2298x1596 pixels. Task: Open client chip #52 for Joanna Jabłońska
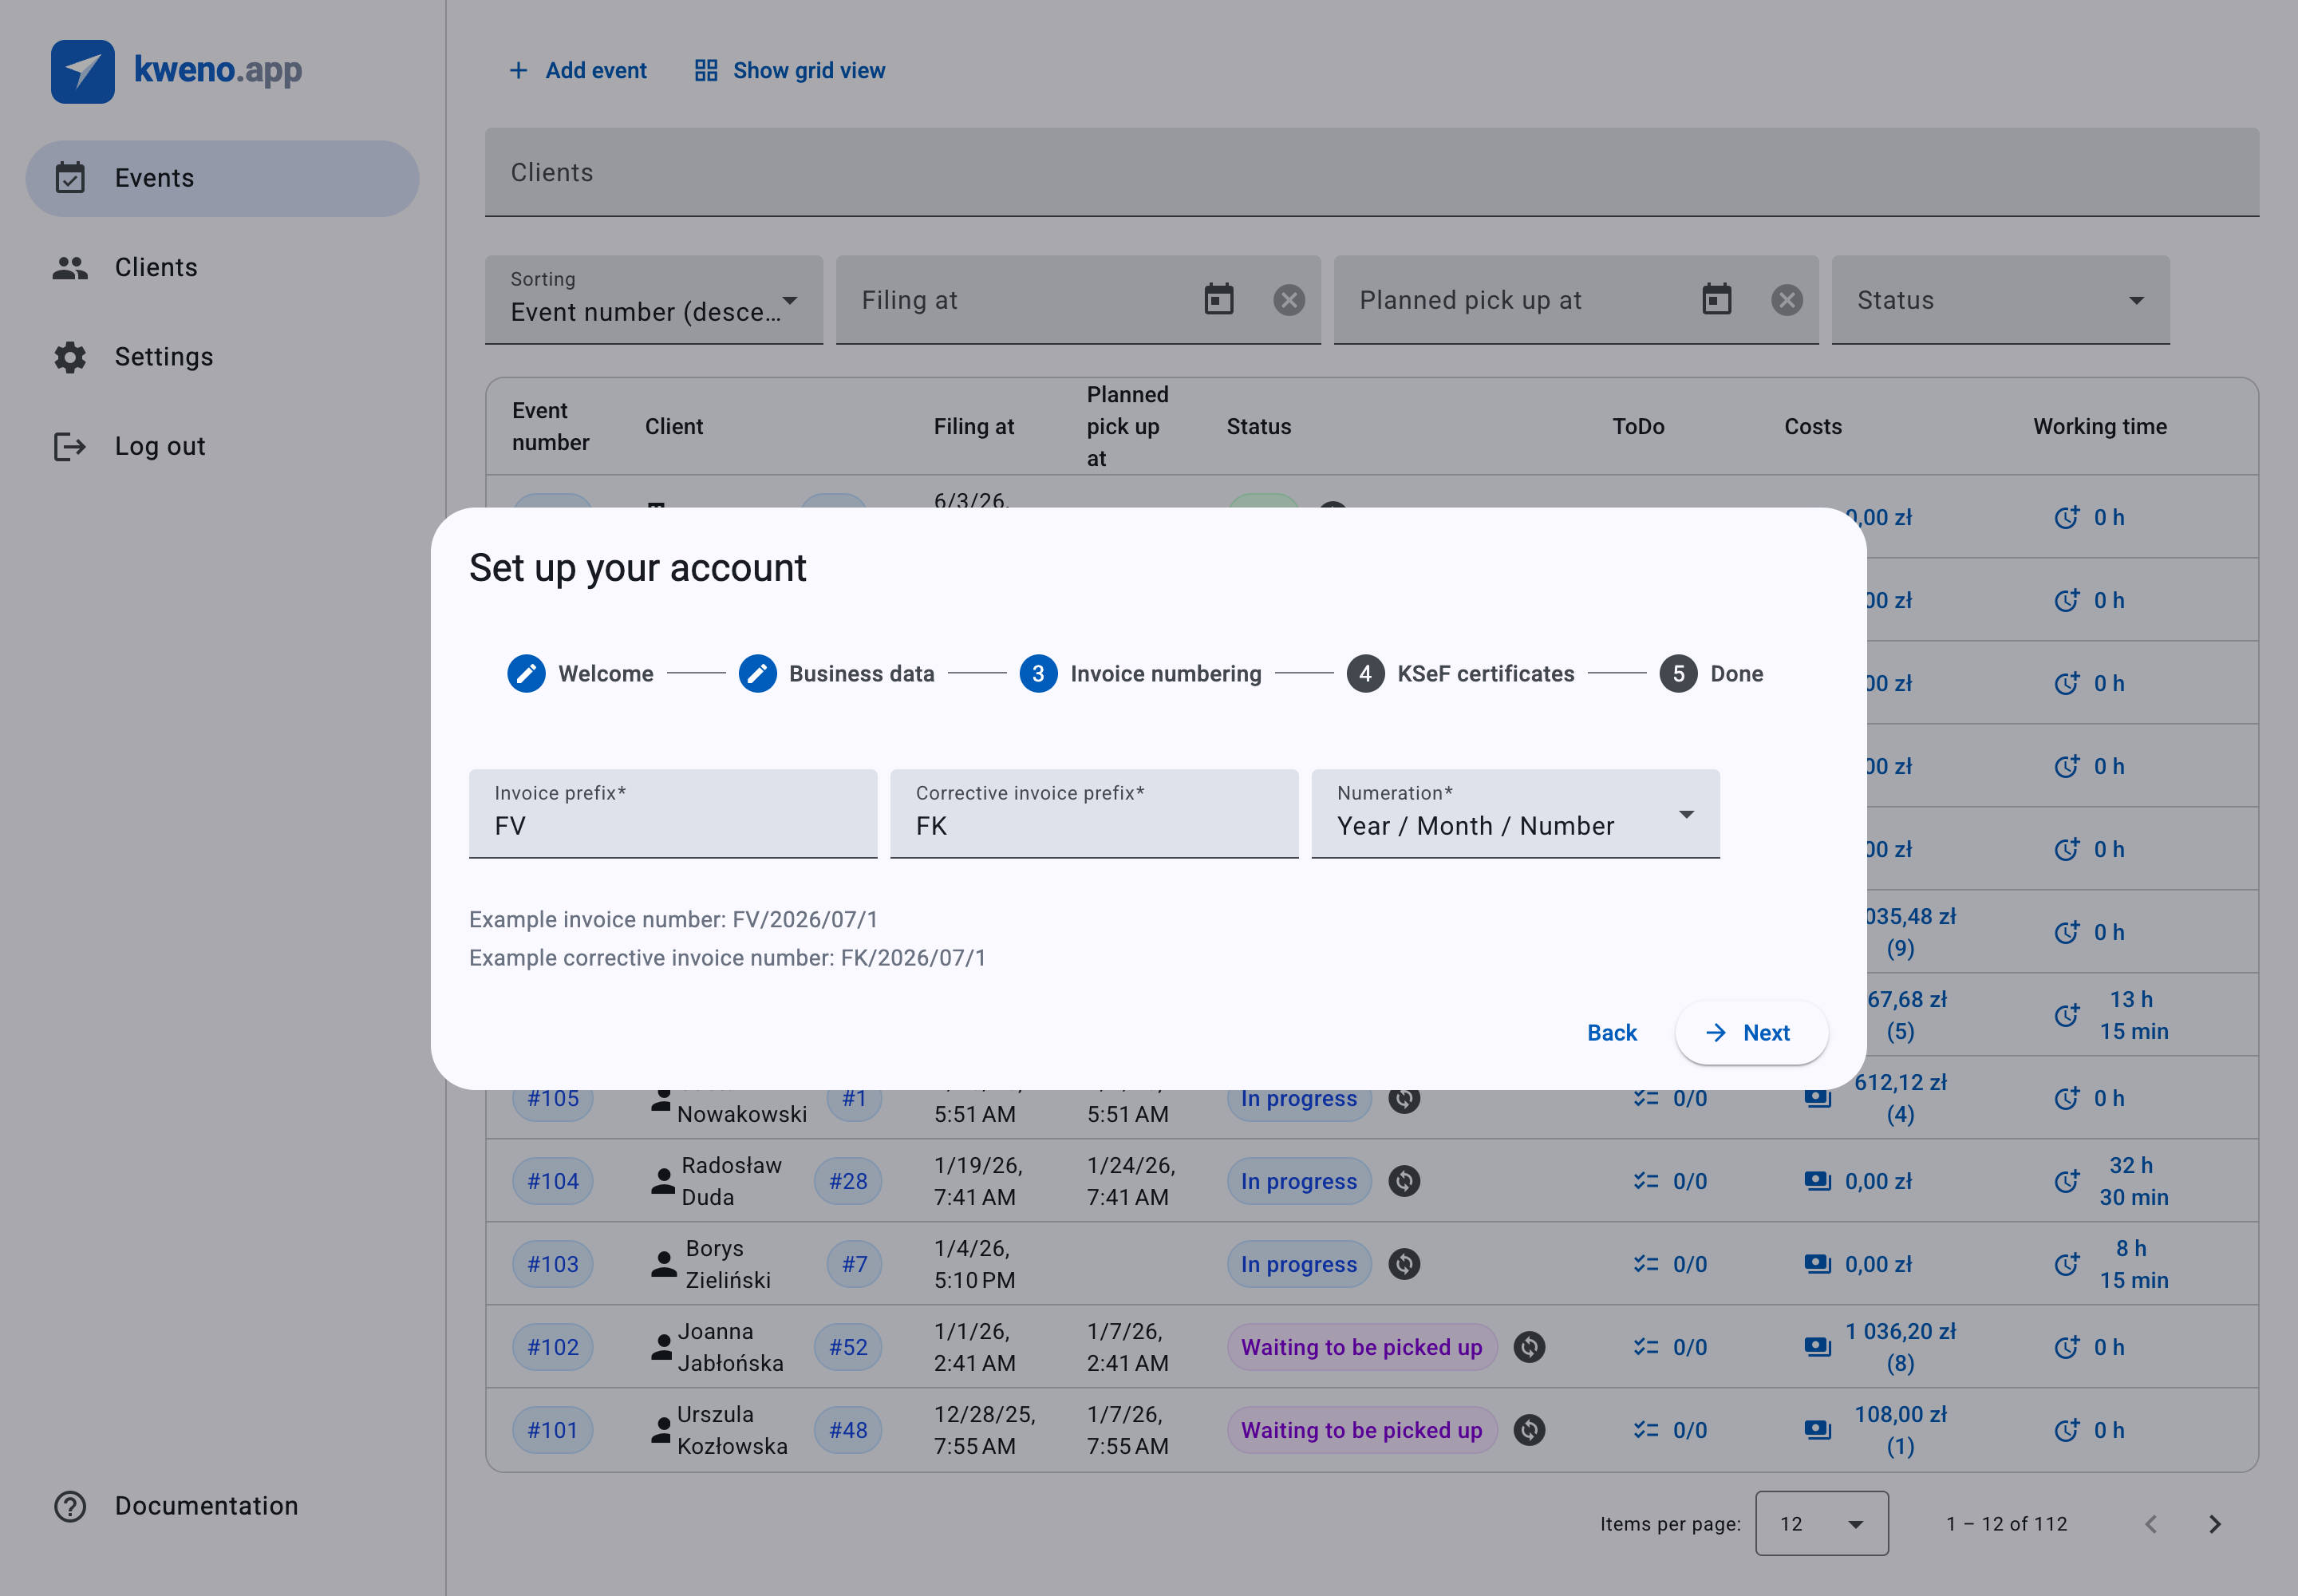tap(848, 1347)
